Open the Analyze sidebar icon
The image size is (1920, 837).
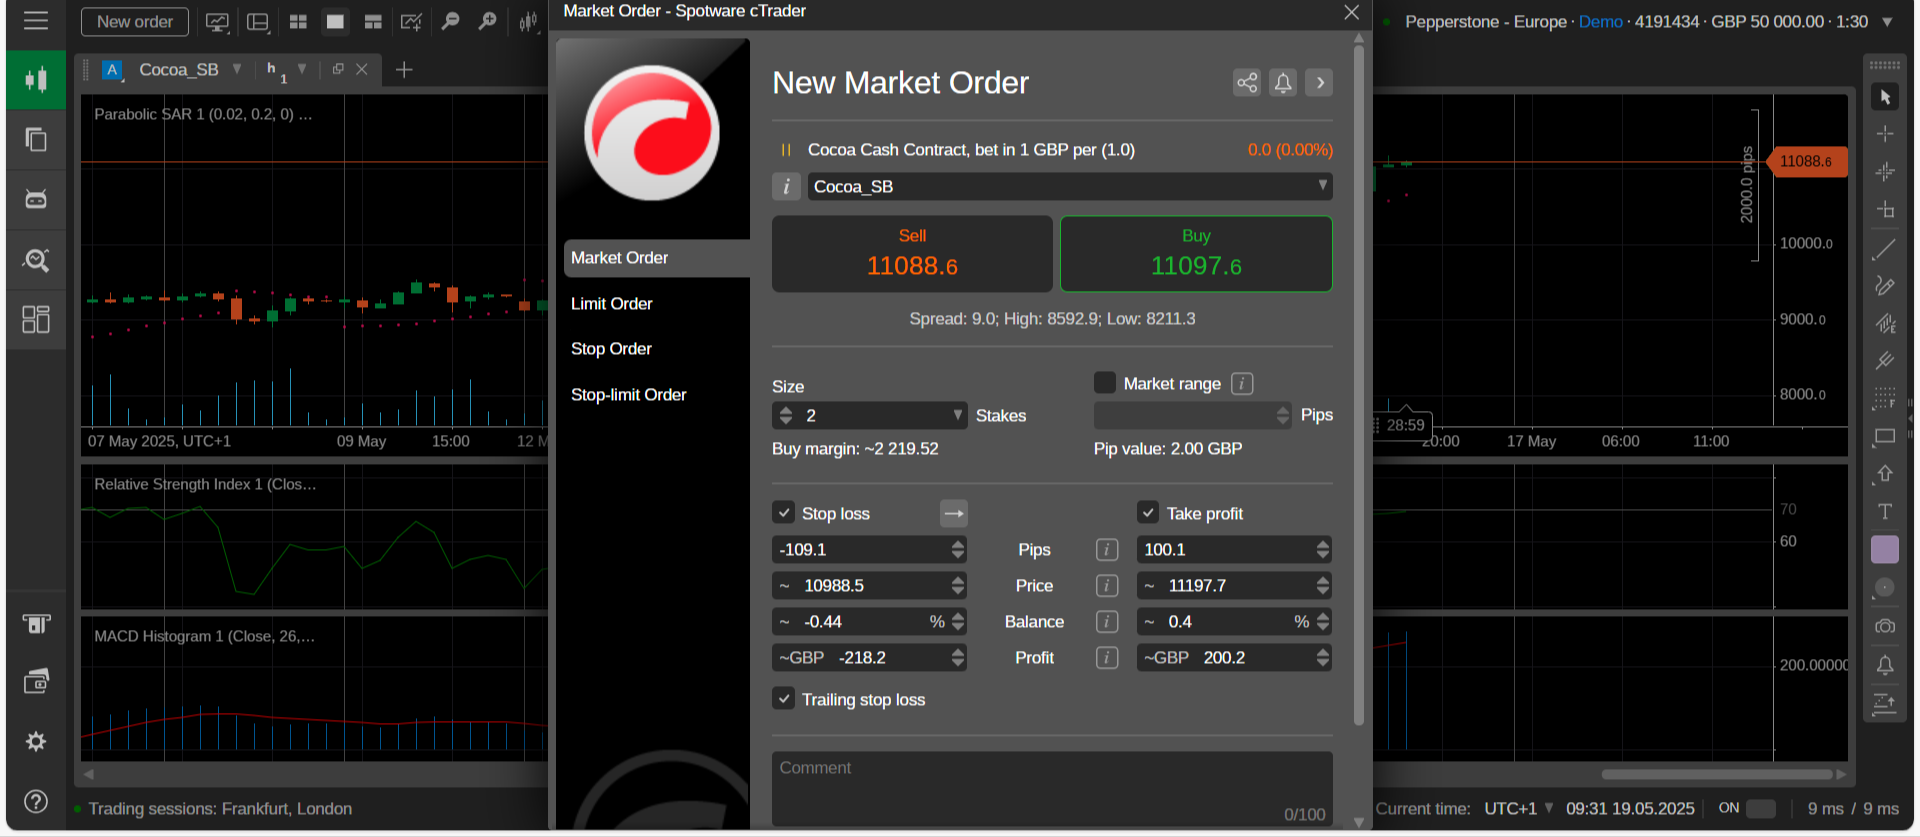point(36,260)
